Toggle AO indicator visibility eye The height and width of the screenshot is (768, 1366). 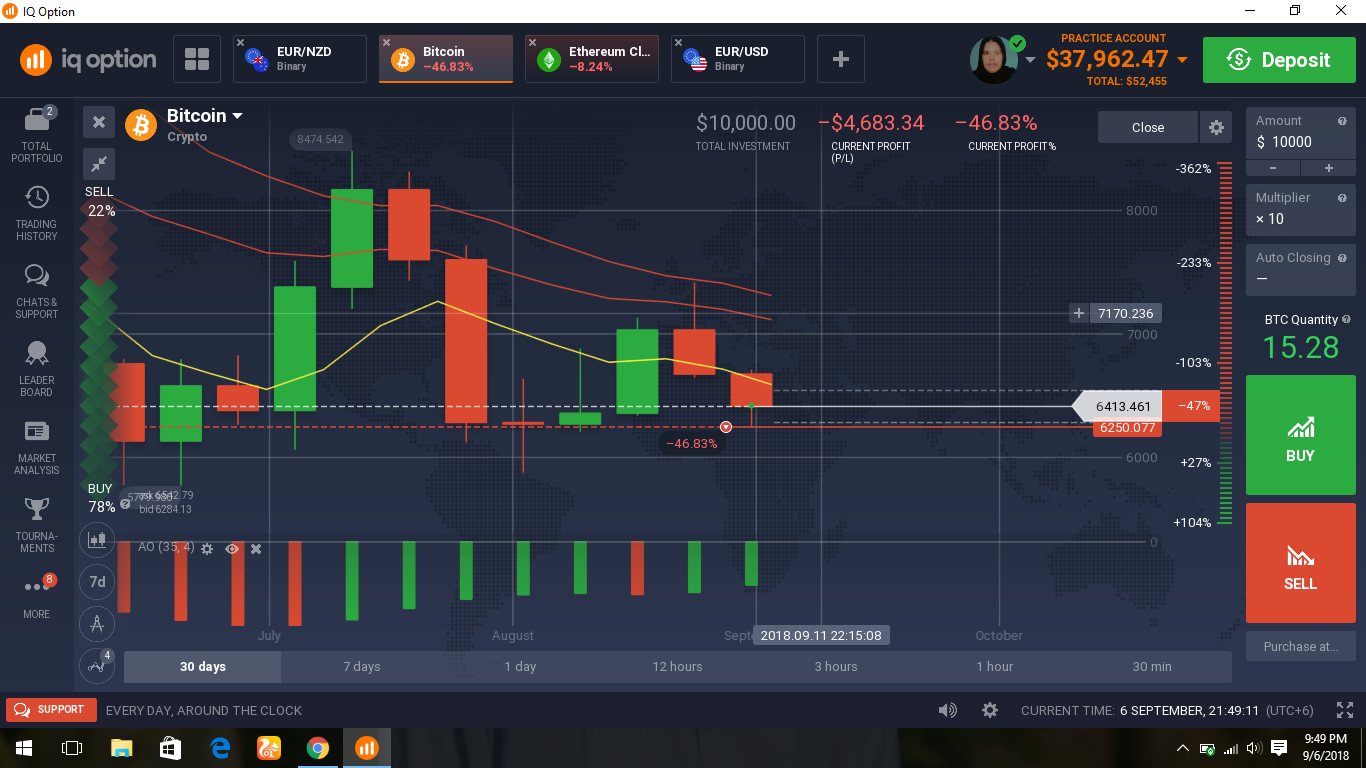[232, 549]
